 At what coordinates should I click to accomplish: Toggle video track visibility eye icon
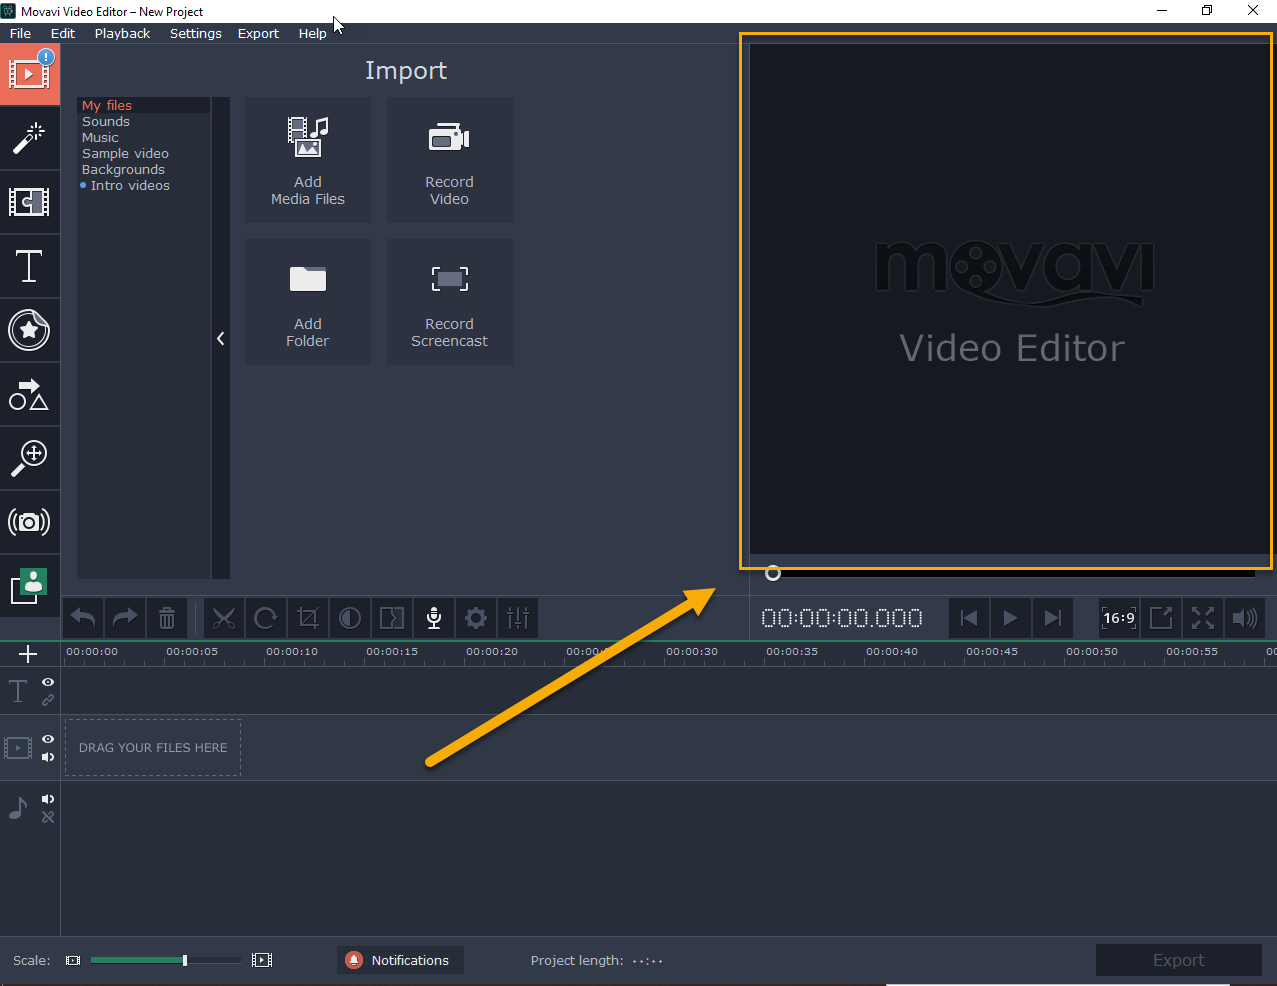click(x=48, y=739)
